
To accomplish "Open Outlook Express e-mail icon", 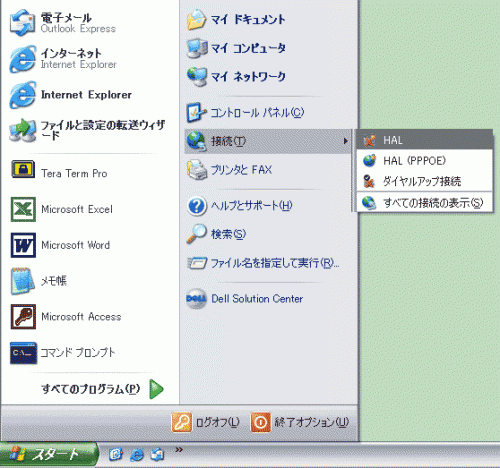I will 22,23.
